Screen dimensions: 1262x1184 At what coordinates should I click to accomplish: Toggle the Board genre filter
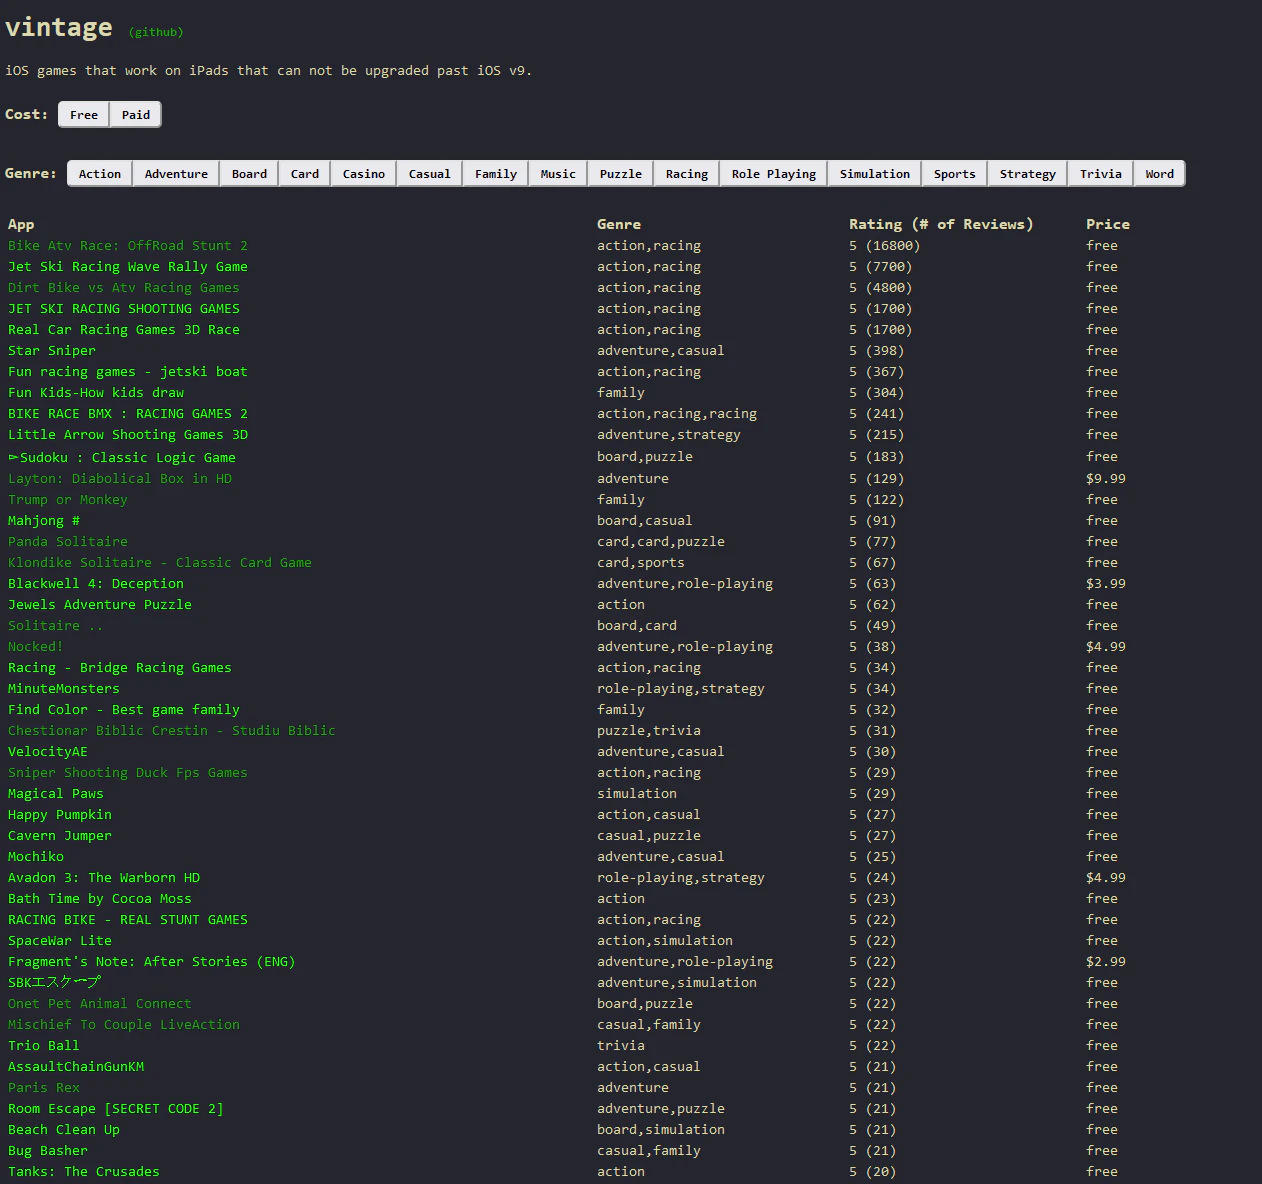pos(249,174)
